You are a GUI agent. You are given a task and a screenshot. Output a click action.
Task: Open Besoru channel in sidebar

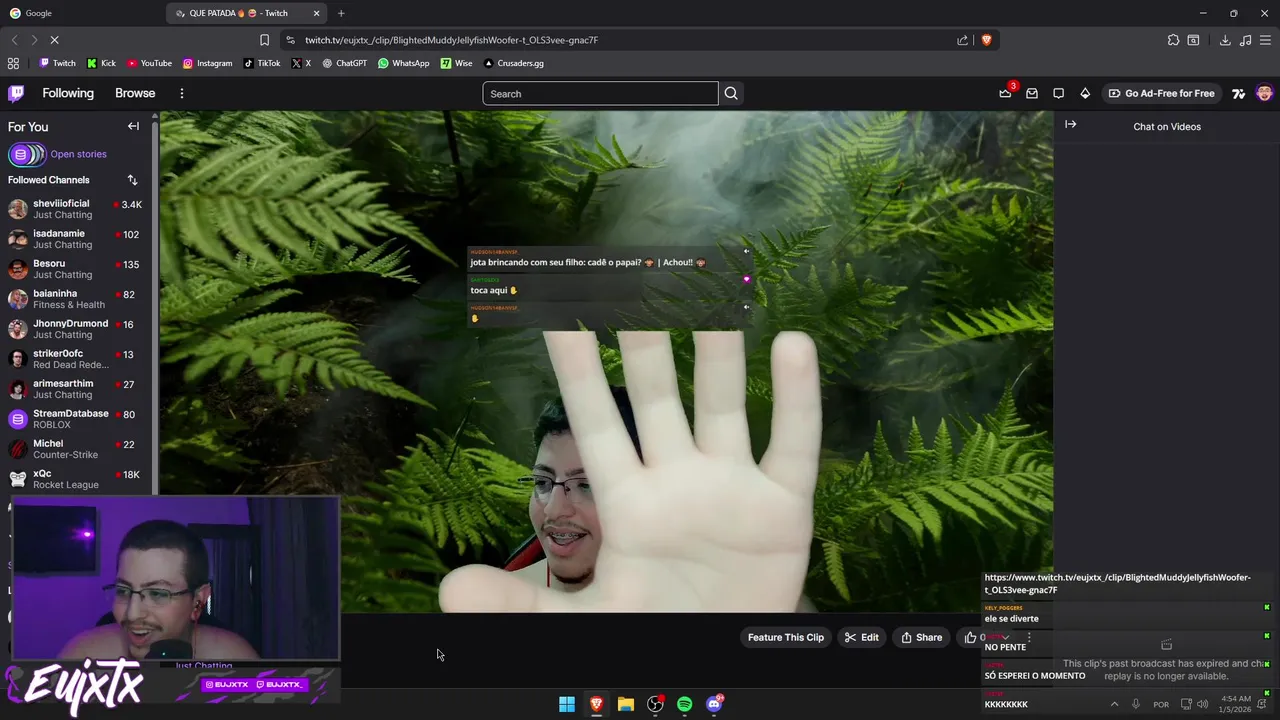(76, 269)
